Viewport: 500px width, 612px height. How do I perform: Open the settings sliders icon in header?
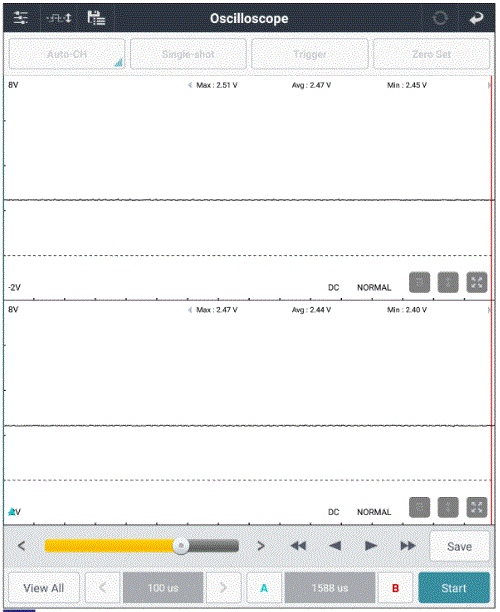[20, 18]
